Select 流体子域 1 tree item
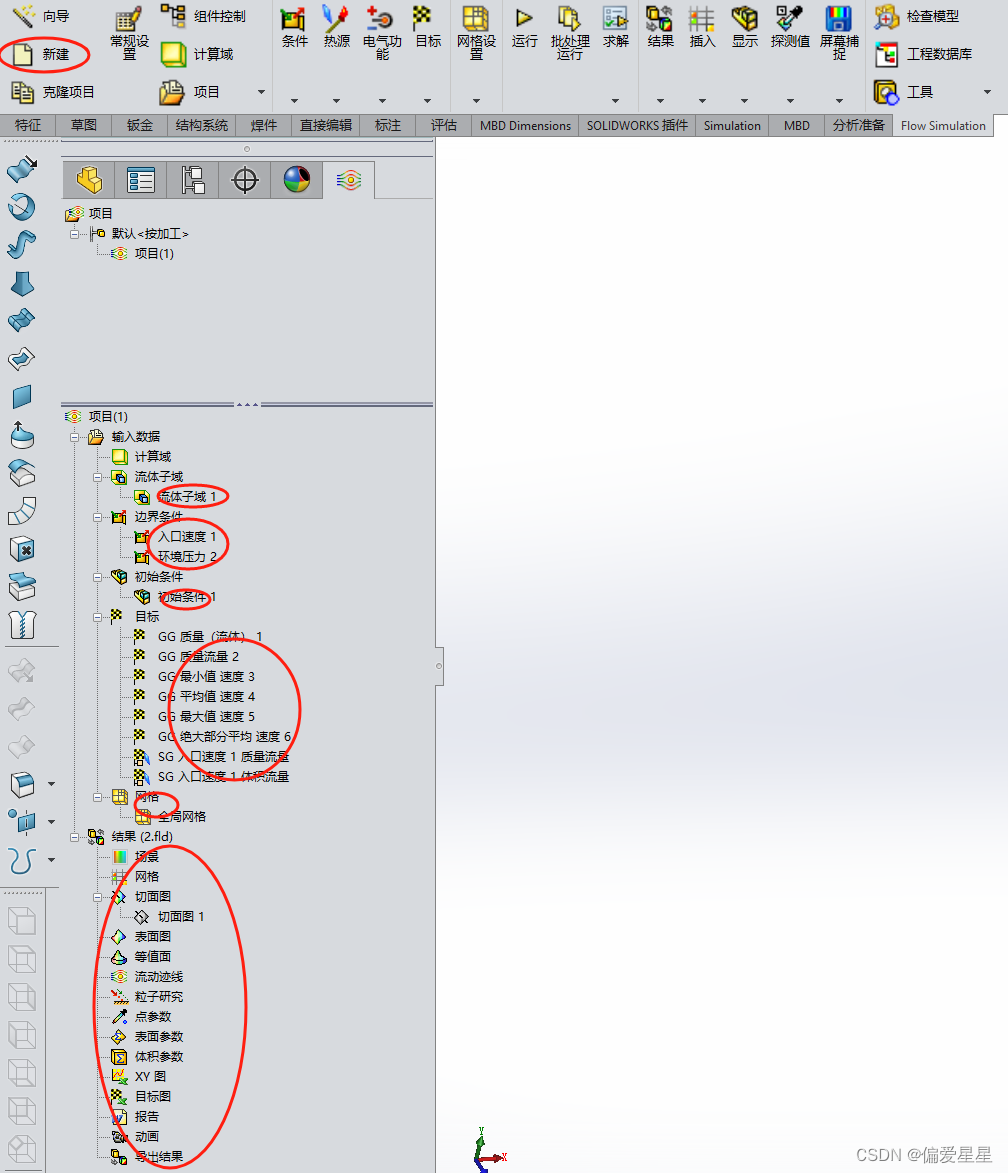Viewport: 1008px width, 1173px height. pos(186,497)
